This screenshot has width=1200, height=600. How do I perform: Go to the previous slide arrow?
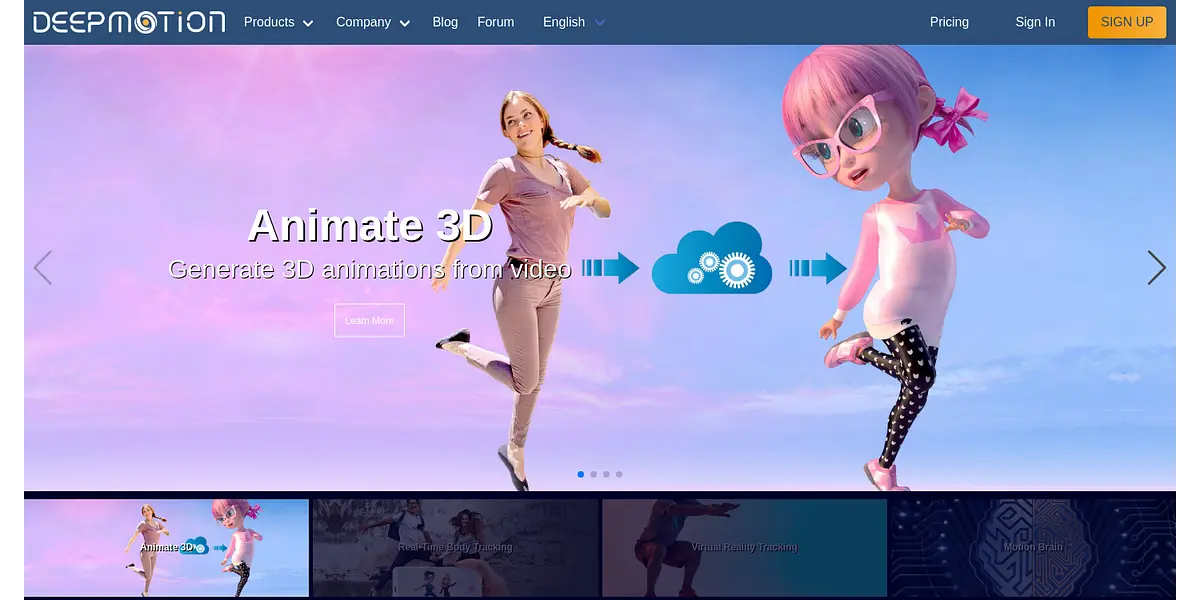click(x=42, y=268)
